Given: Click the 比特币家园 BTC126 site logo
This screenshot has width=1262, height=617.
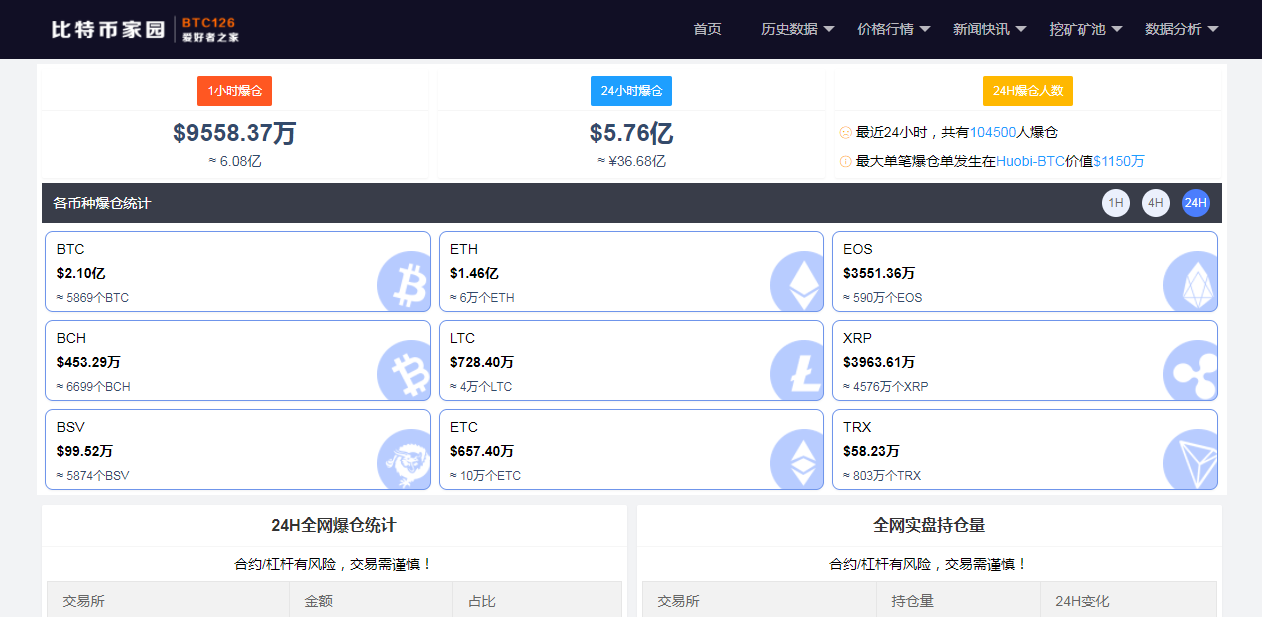Looking at the screenshot, I should pos(145,29).
